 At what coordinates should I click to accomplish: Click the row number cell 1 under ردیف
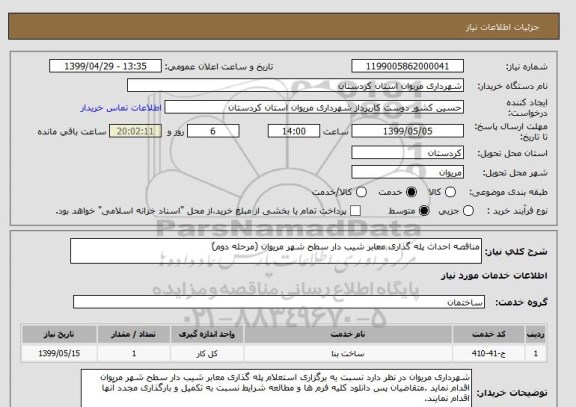[x=536, y=353]
